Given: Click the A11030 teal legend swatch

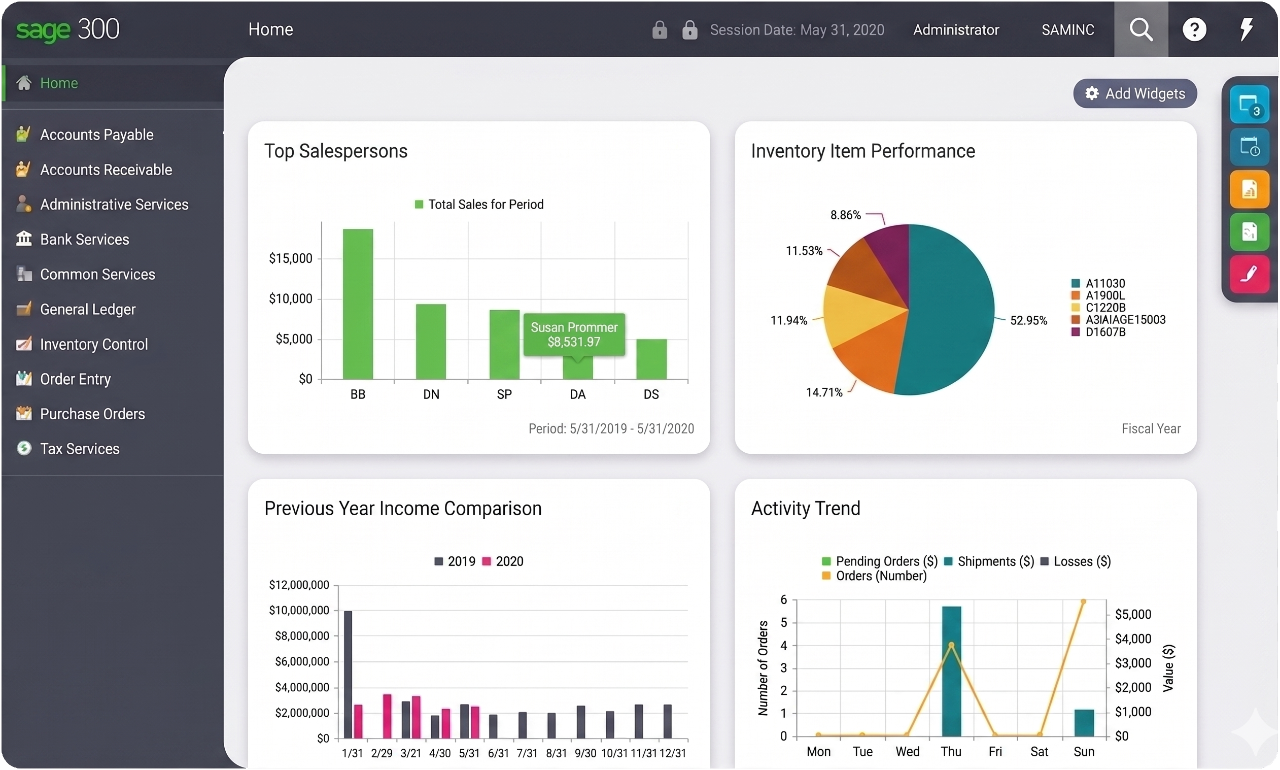Looking at the screenshot, I should pyautogui.click(x=1076, y=284).
